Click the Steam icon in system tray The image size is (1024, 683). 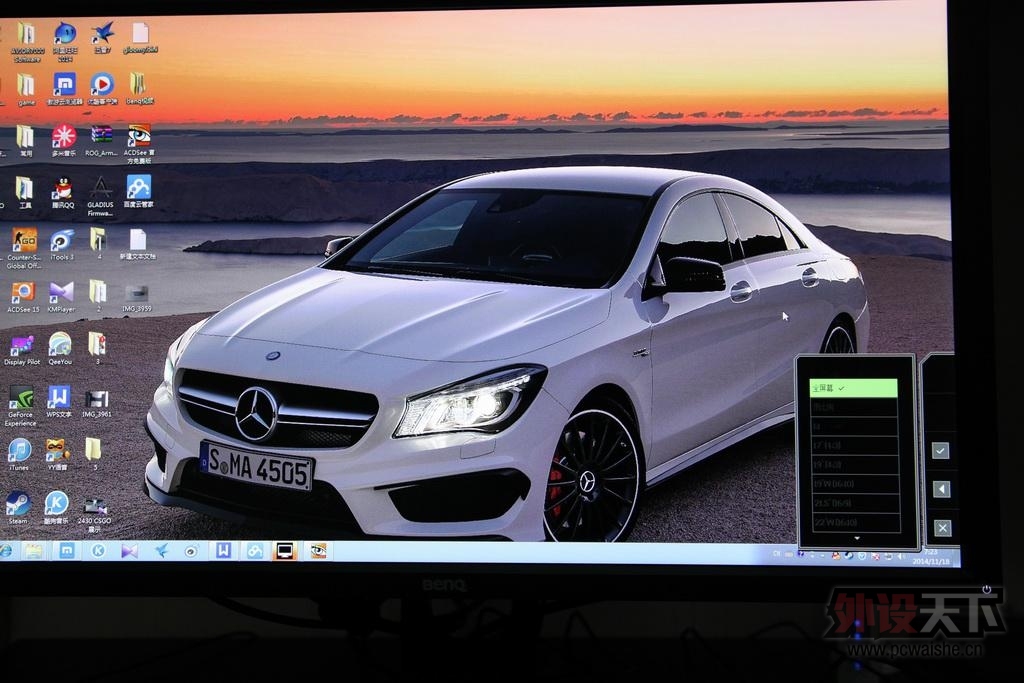click(848, 556)
